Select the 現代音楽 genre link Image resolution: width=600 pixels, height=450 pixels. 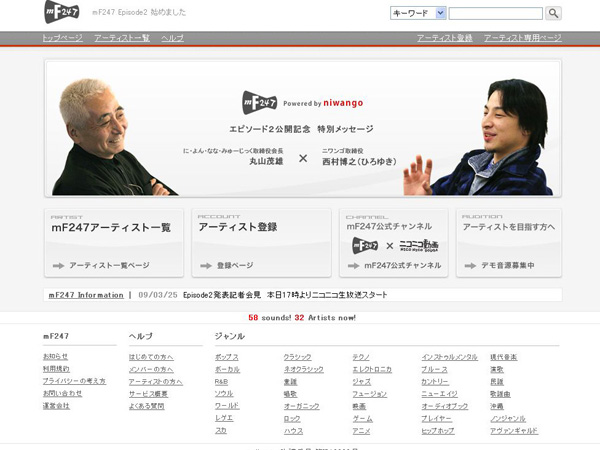pos(504,357)
